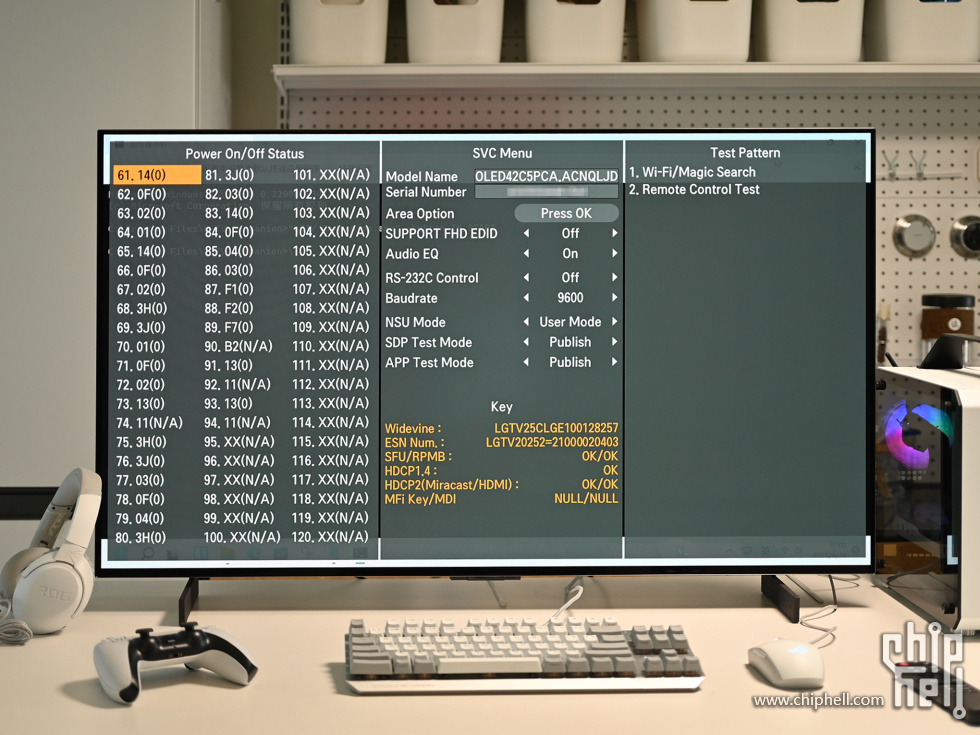Click the NSU Mode value User Mode
Image resolution: width=980 pixels, height=735 pixels.
point(570,322)
